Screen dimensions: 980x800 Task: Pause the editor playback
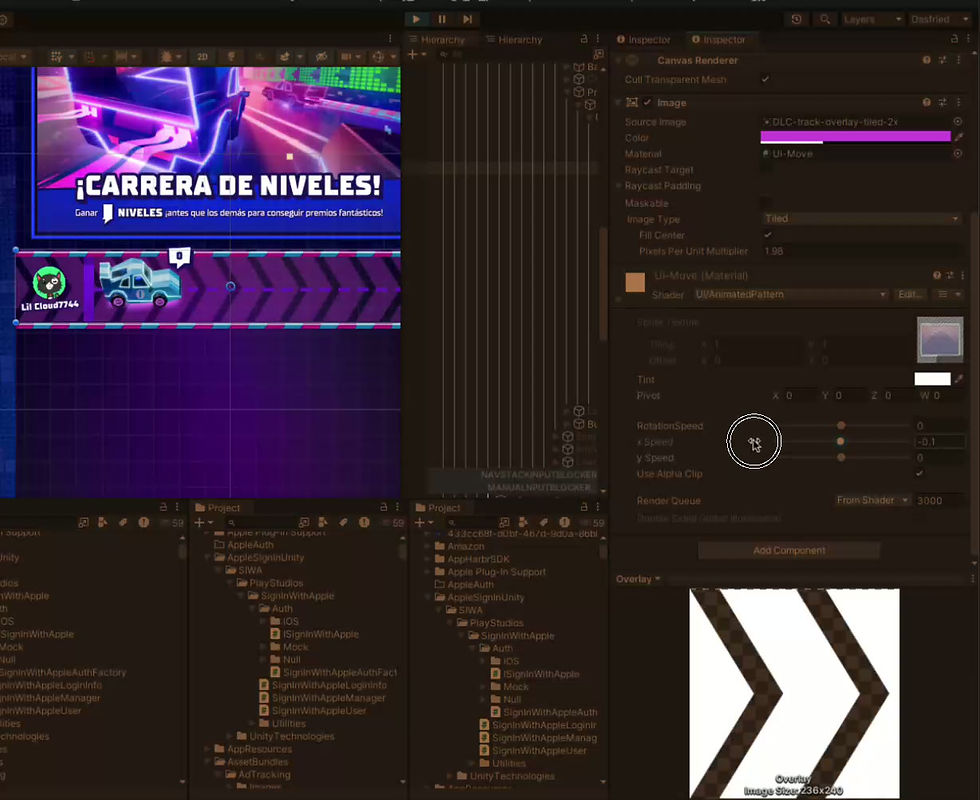click(442, 19)
